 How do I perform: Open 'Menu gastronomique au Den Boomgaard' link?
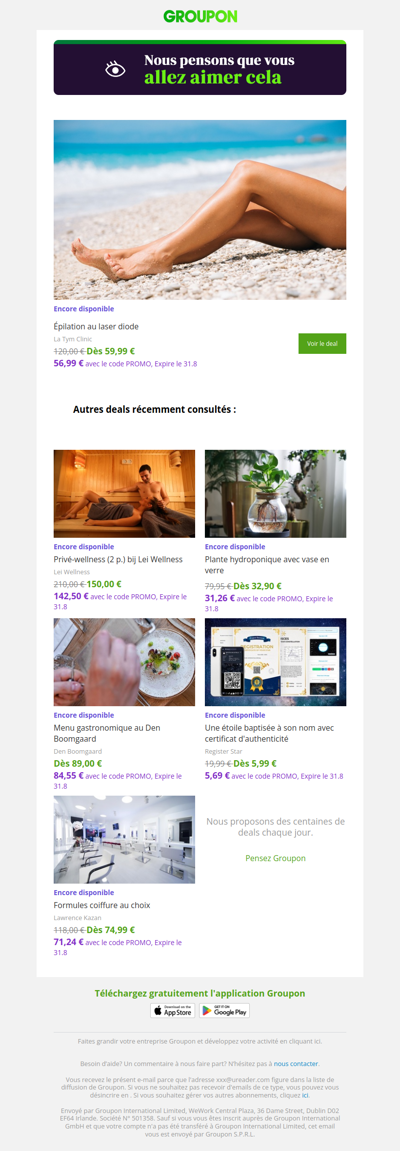coord(107,733)
